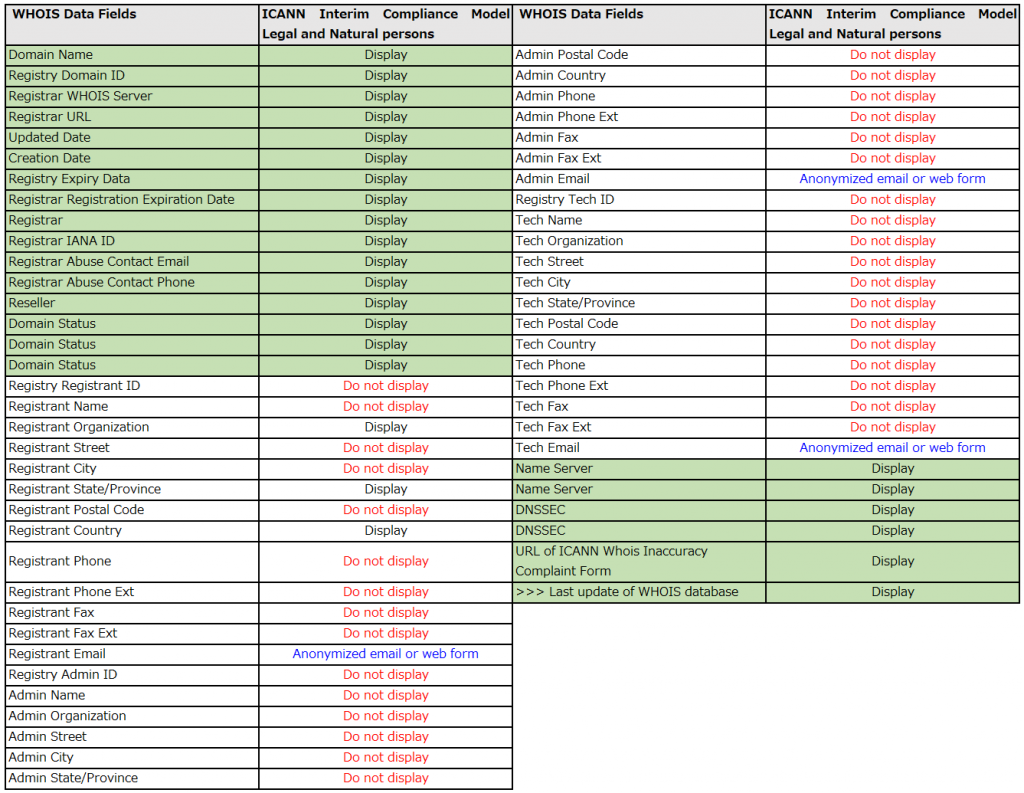Image resolution: width=1024 pixels, height=793 pixels.
Task: Select the "Tech State/Province" cell
Action: 639,303
